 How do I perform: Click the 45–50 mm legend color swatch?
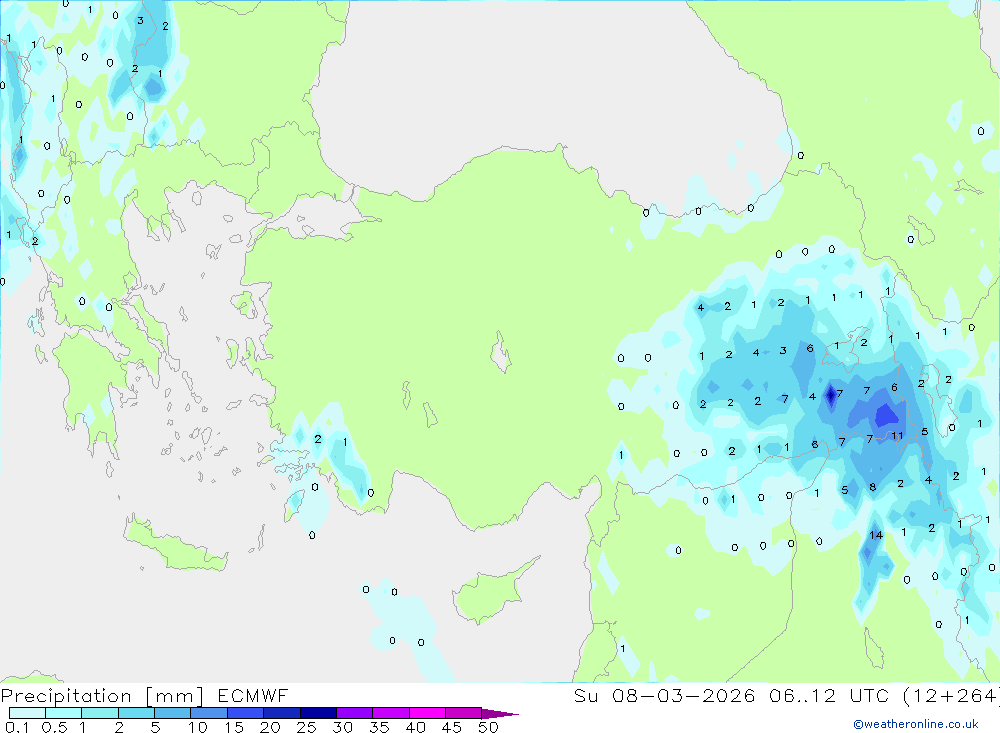(x=464, y=713)
